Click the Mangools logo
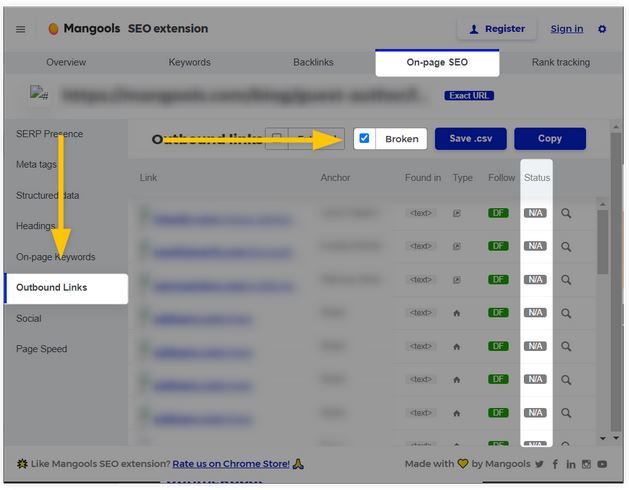The image size is (629, 490). (x=84, y=29)
